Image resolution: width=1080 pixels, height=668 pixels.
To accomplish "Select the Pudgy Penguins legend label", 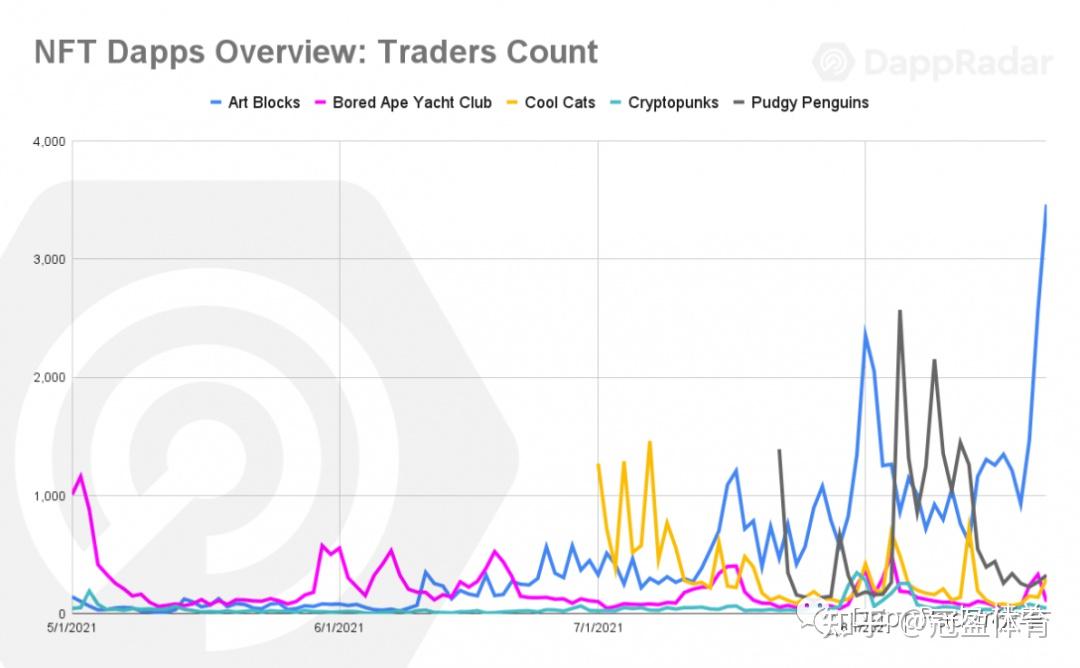I will [x=808, y=102].
